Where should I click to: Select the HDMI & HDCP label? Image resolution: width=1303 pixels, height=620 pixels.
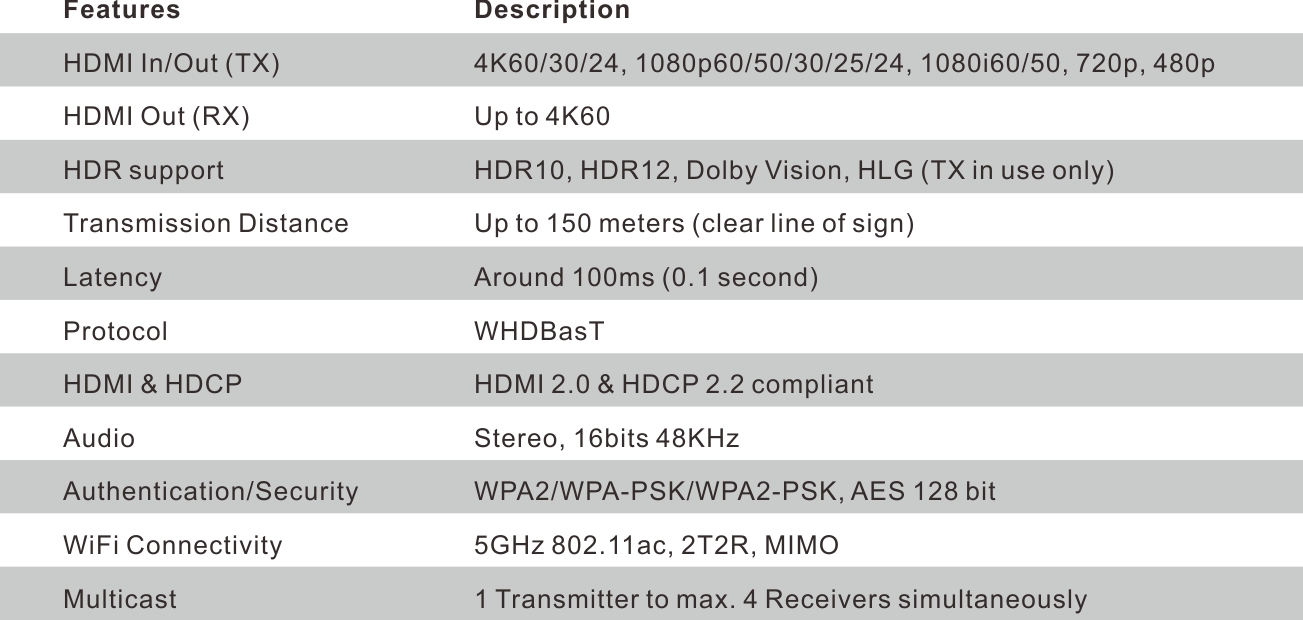tap(152, 384)
